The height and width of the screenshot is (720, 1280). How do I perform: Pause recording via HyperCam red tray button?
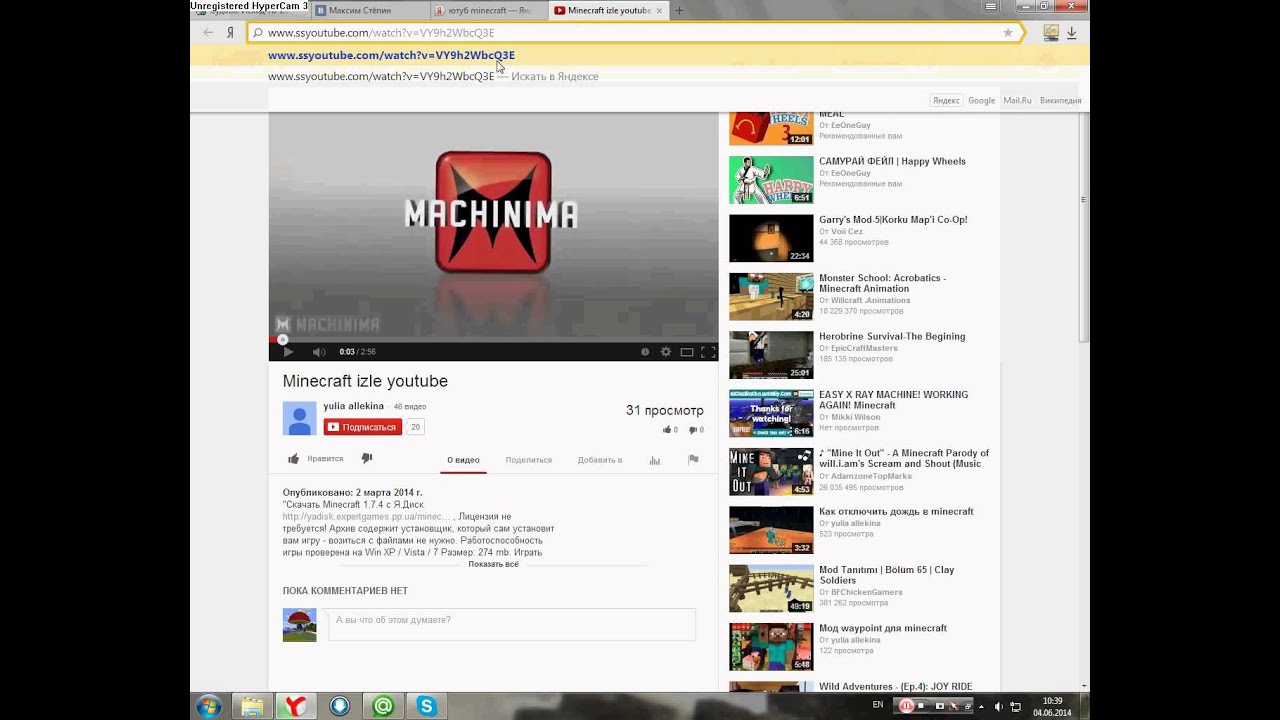pos(905,706)
